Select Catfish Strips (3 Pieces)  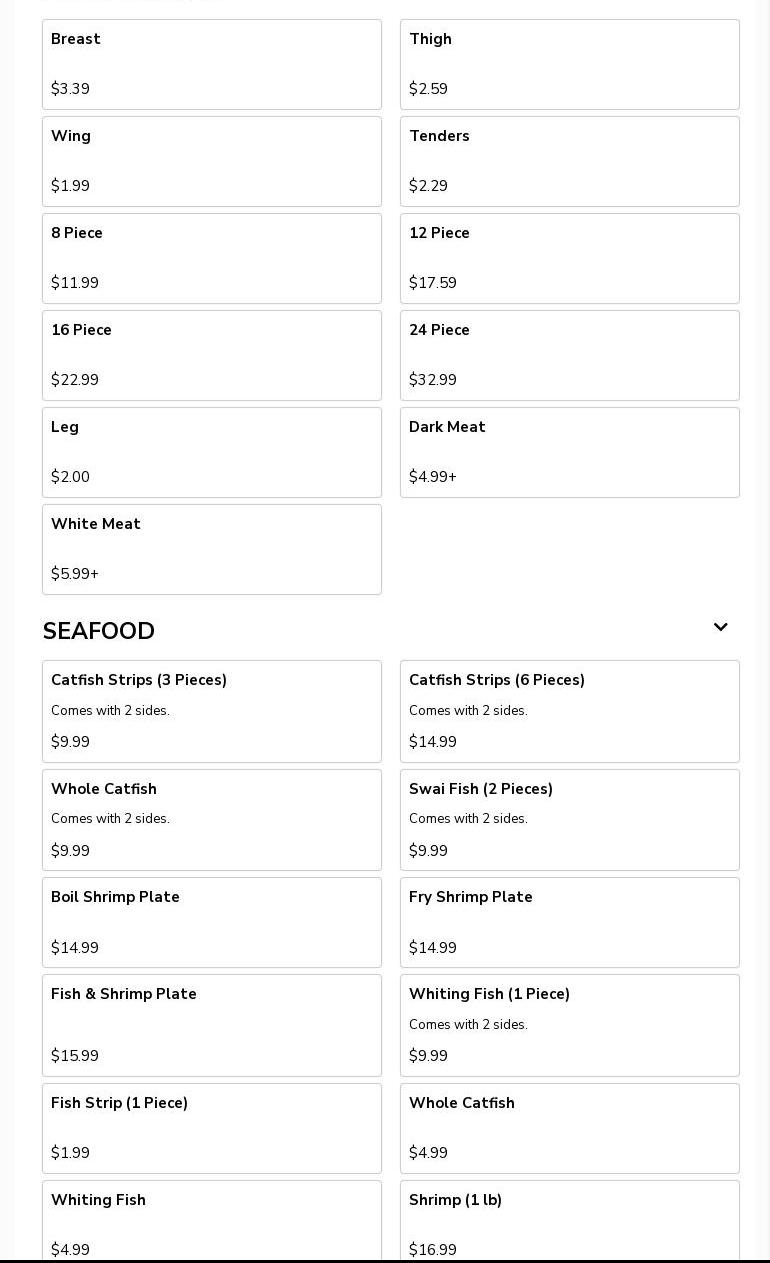coord(212,711)
